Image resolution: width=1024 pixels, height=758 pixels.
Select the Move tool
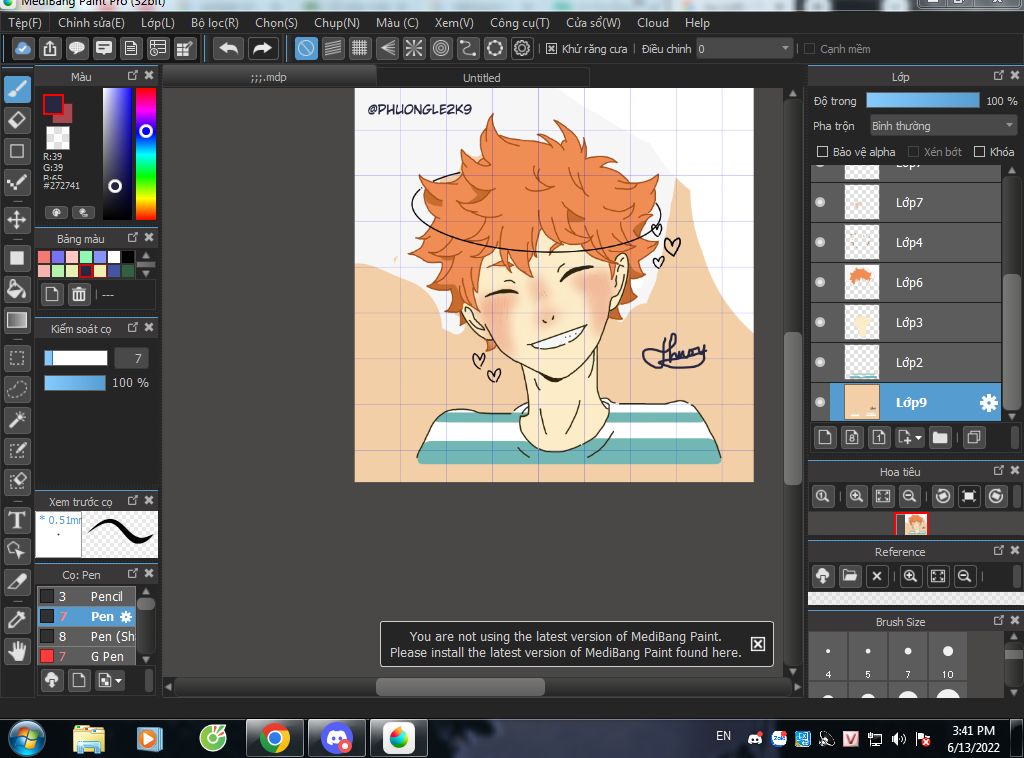point(18,219)
